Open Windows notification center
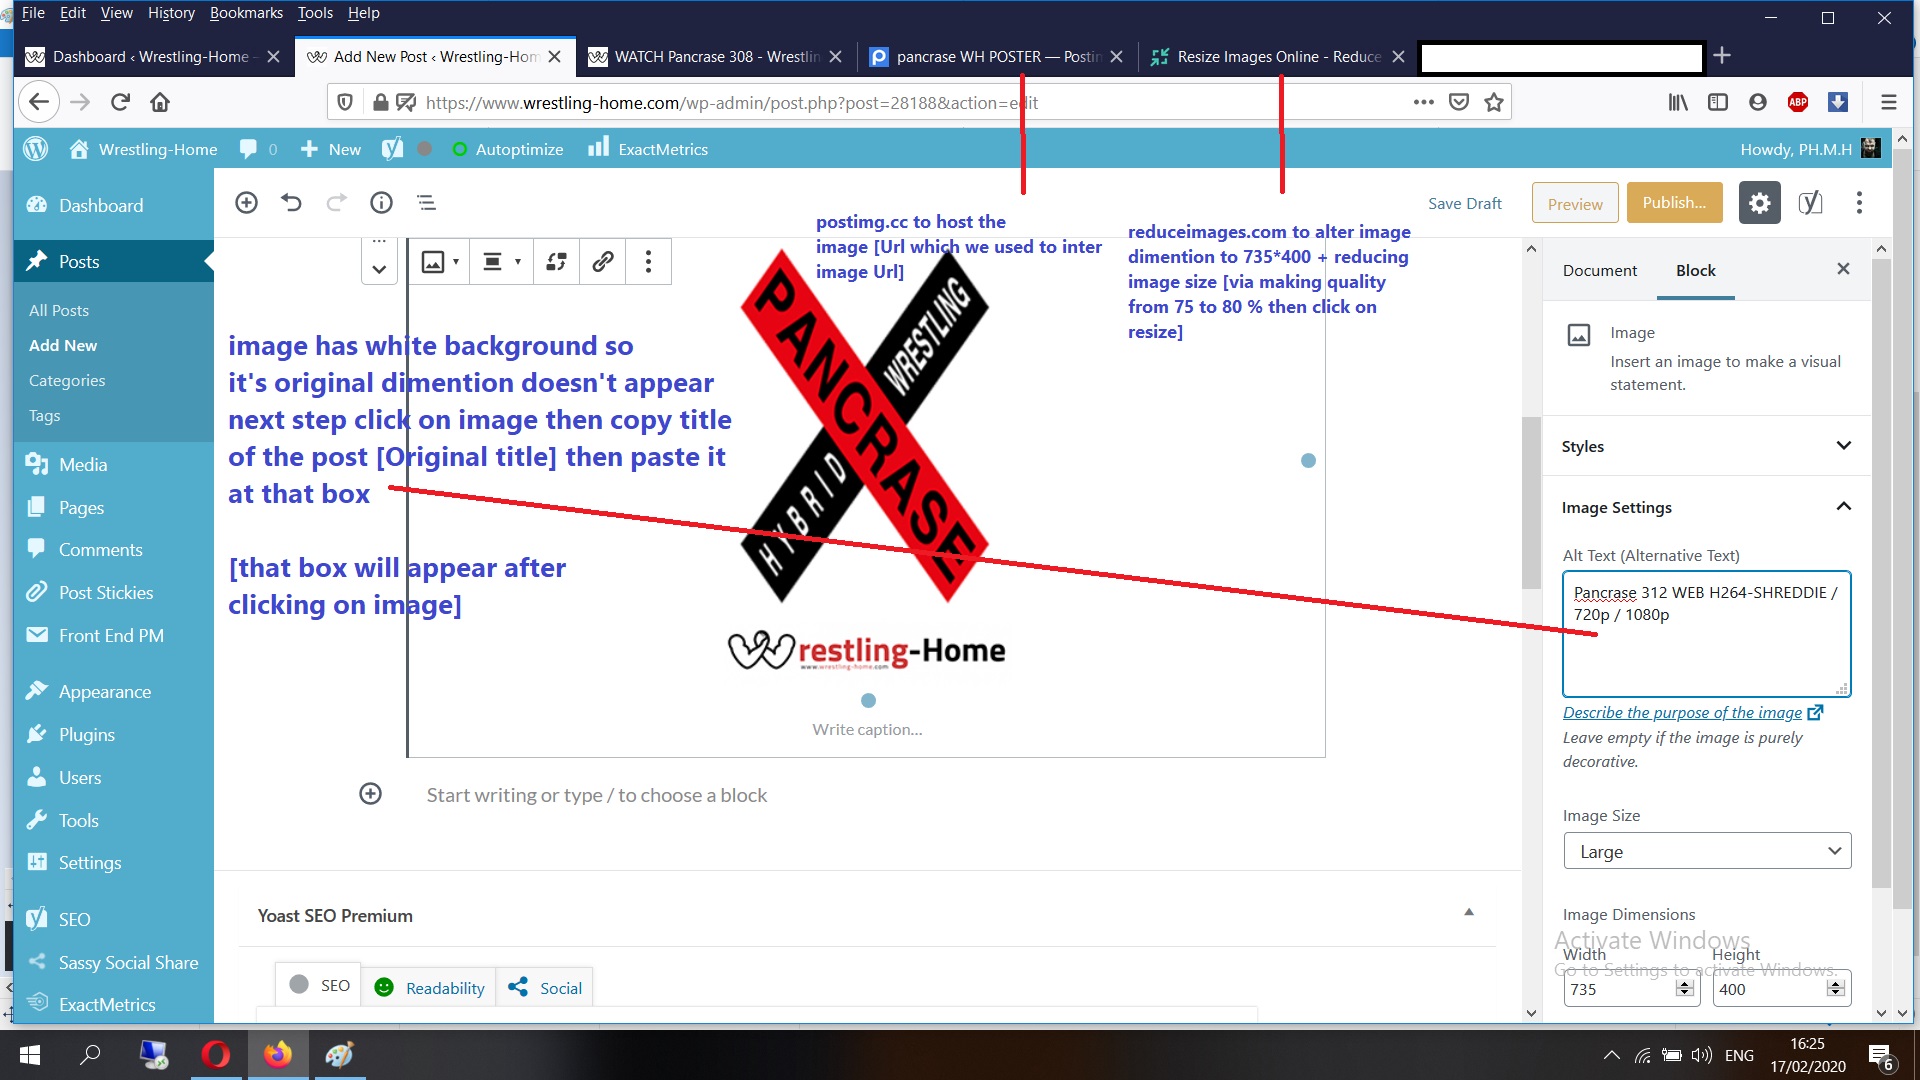Viewport: 1920px width, 1080px height. (1880, 1056)
